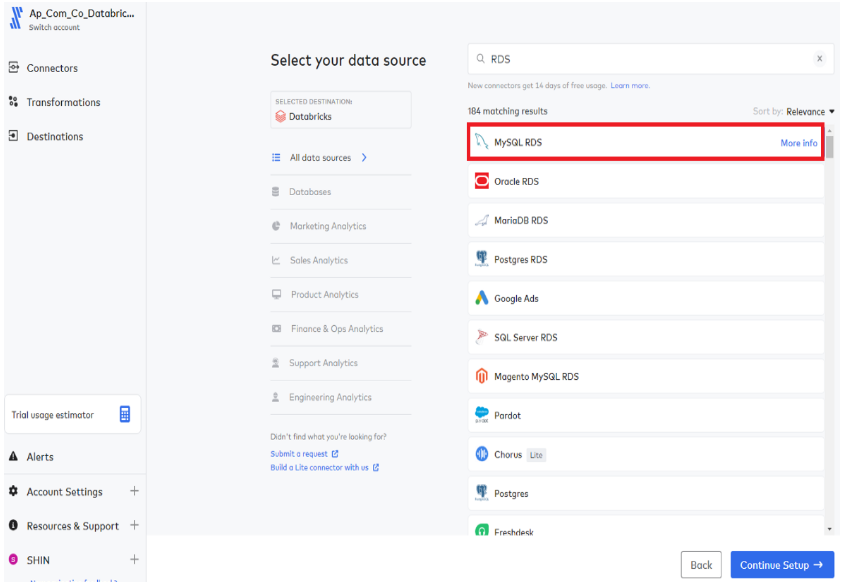The height and width of the screenshot is (588, 843).
Task: Click the Oracle RDS red logo
Action: click(482, 181)
